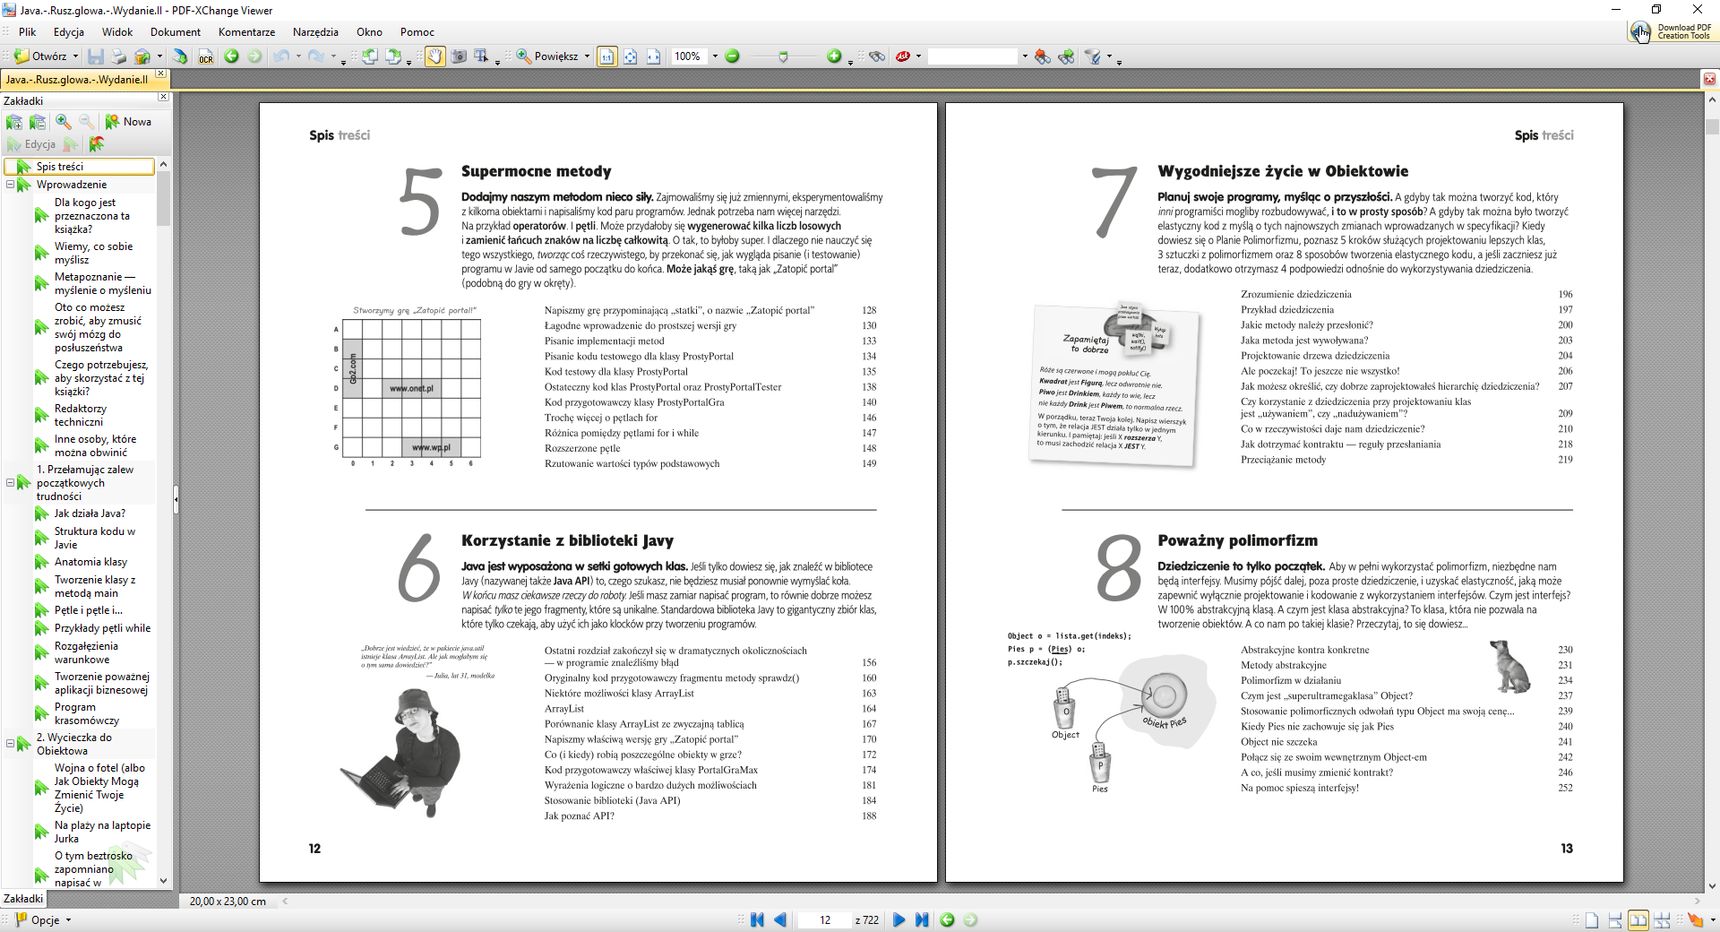The height and width of the screenshot is (932, 1720).
Task: Open the Find binoculars tool
Action: coord(877,57)
